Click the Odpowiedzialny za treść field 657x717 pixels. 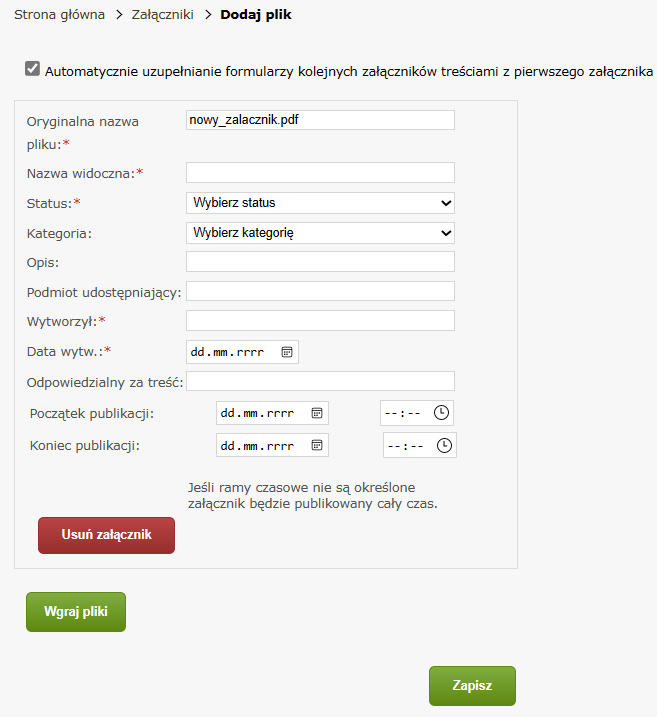pyautogui.click(x=320, y=381)
